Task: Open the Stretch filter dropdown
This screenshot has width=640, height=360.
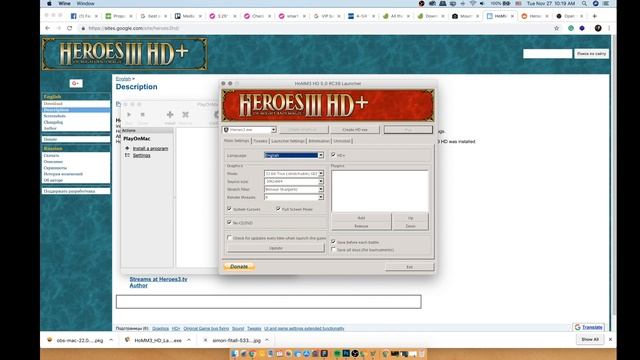Action: [x=294, y=189]
